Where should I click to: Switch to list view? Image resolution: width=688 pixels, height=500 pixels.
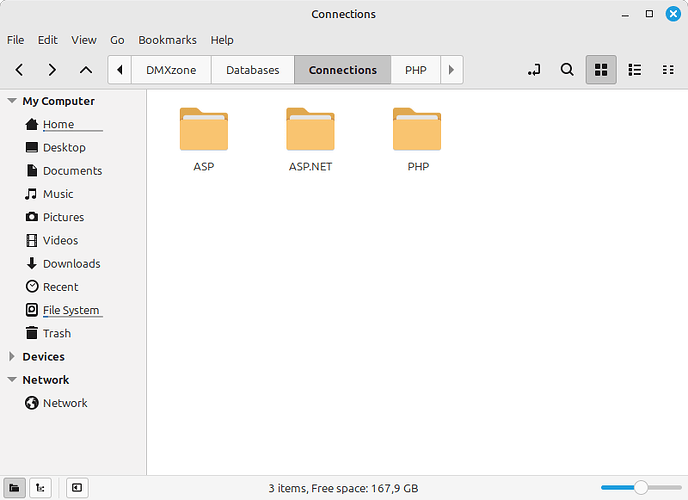point(634,70)
